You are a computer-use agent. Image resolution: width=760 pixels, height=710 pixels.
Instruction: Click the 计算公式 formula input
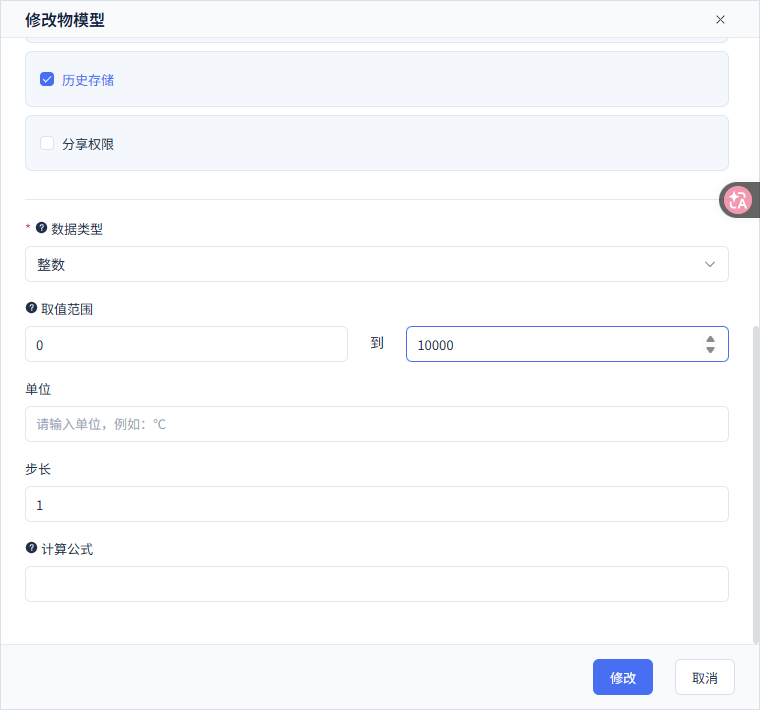(x=377, y=584)
